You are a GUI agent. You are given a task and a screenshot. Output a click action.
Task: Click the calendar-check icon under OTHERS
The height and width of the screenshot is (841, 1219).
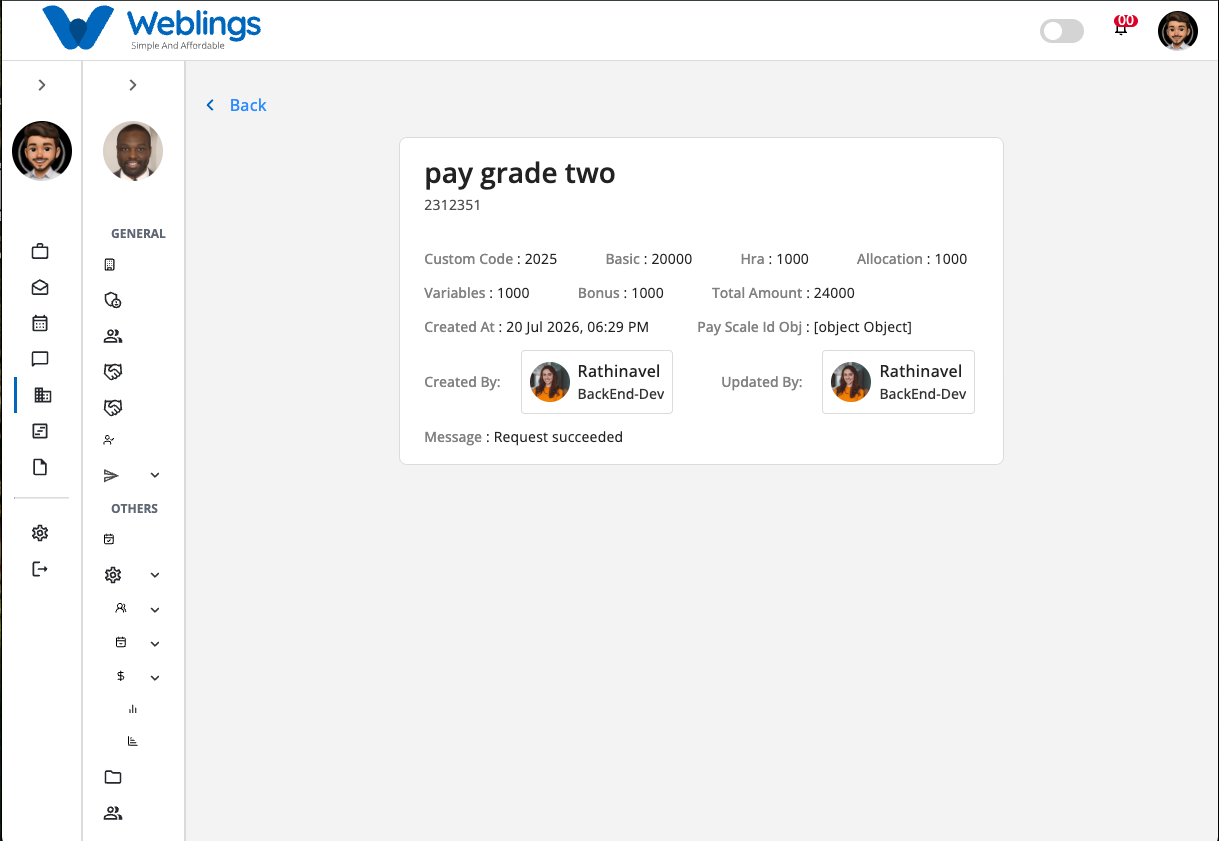(x=109, y=539)
